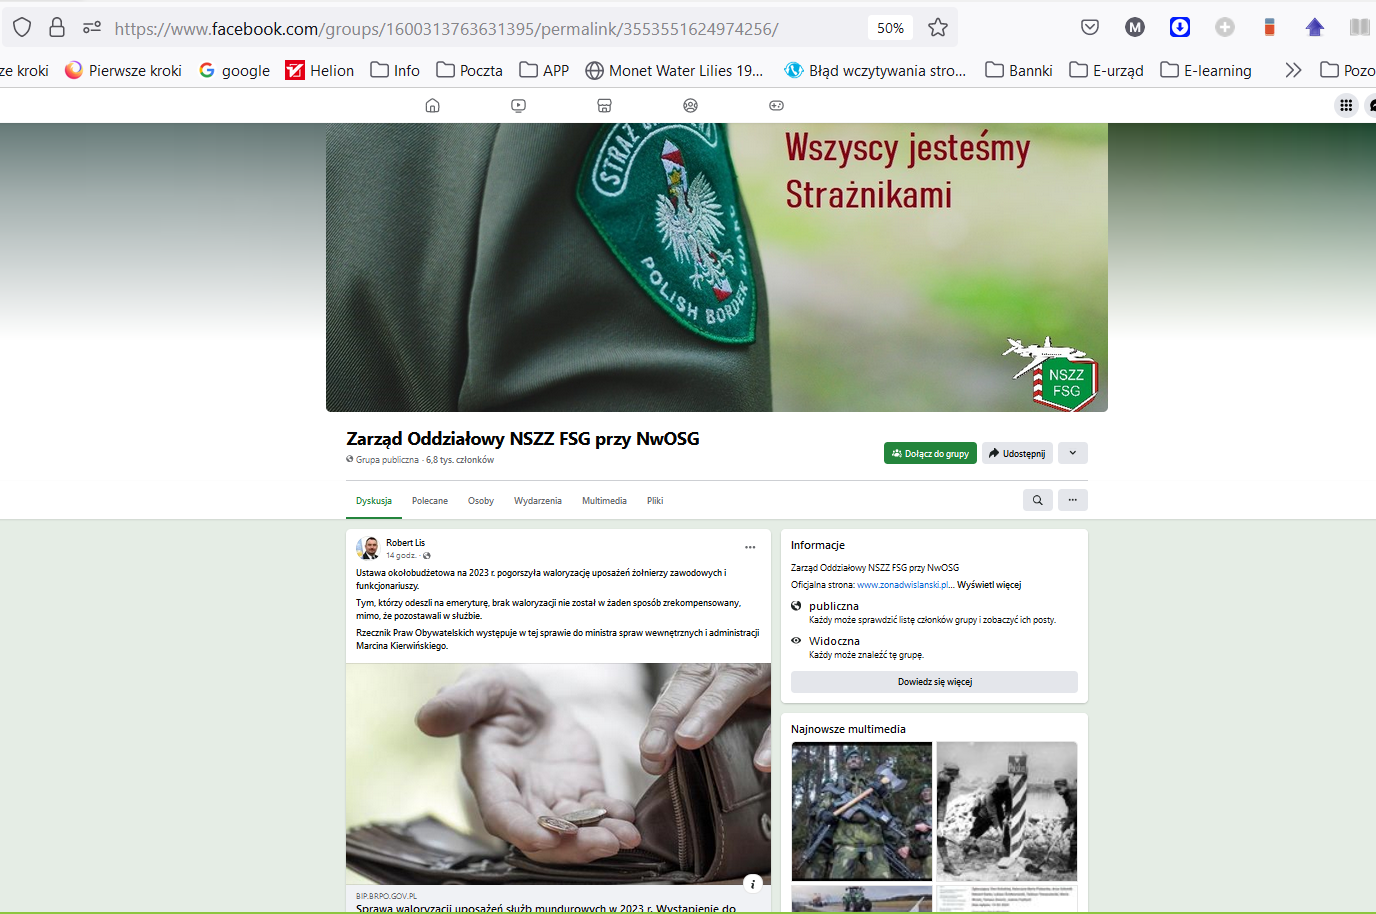This screenshot has width=1376, height=914.
Task: Open the www.zonadwislanski.pl link
Action: click(903, 585)
